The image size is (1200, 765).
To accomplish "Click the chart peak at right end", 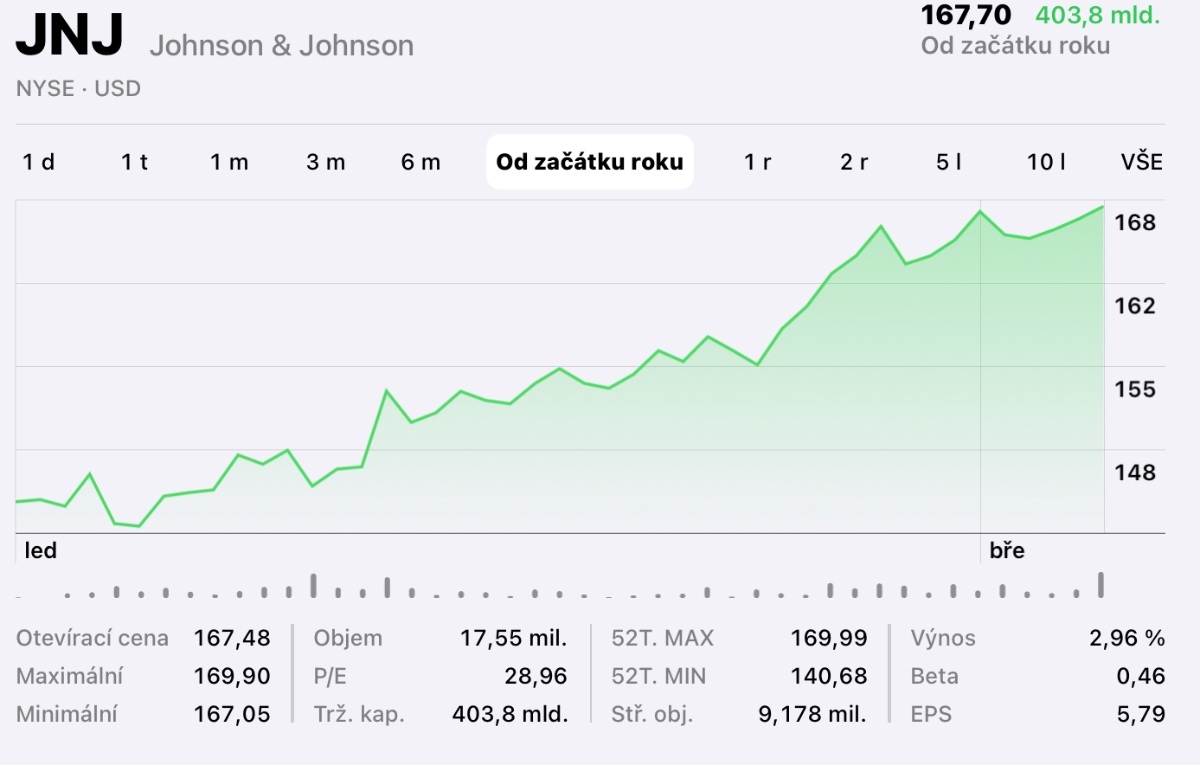I will (1103, 207).
